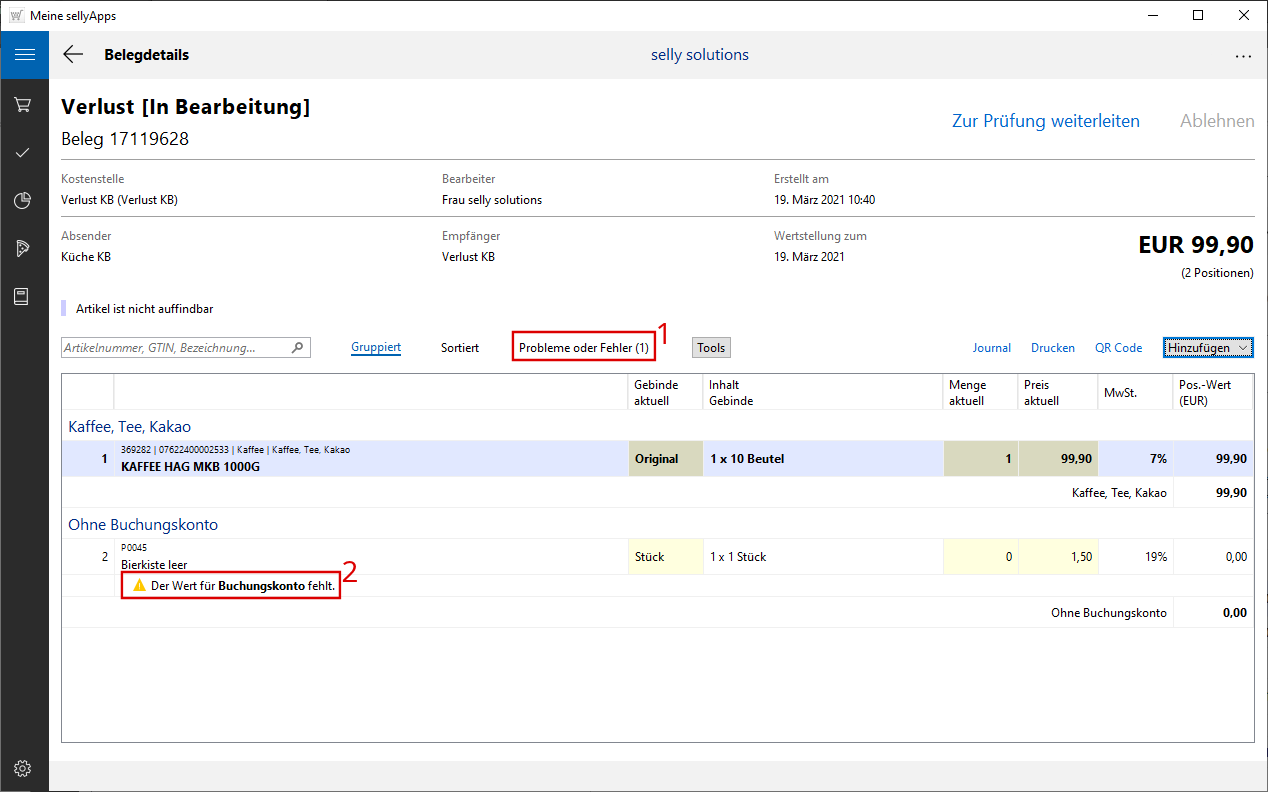Image resolution: width=1268 pixels, height=792 pixels.
Task: Open the book icon in sidebar
Action: (x=23, y=297)
